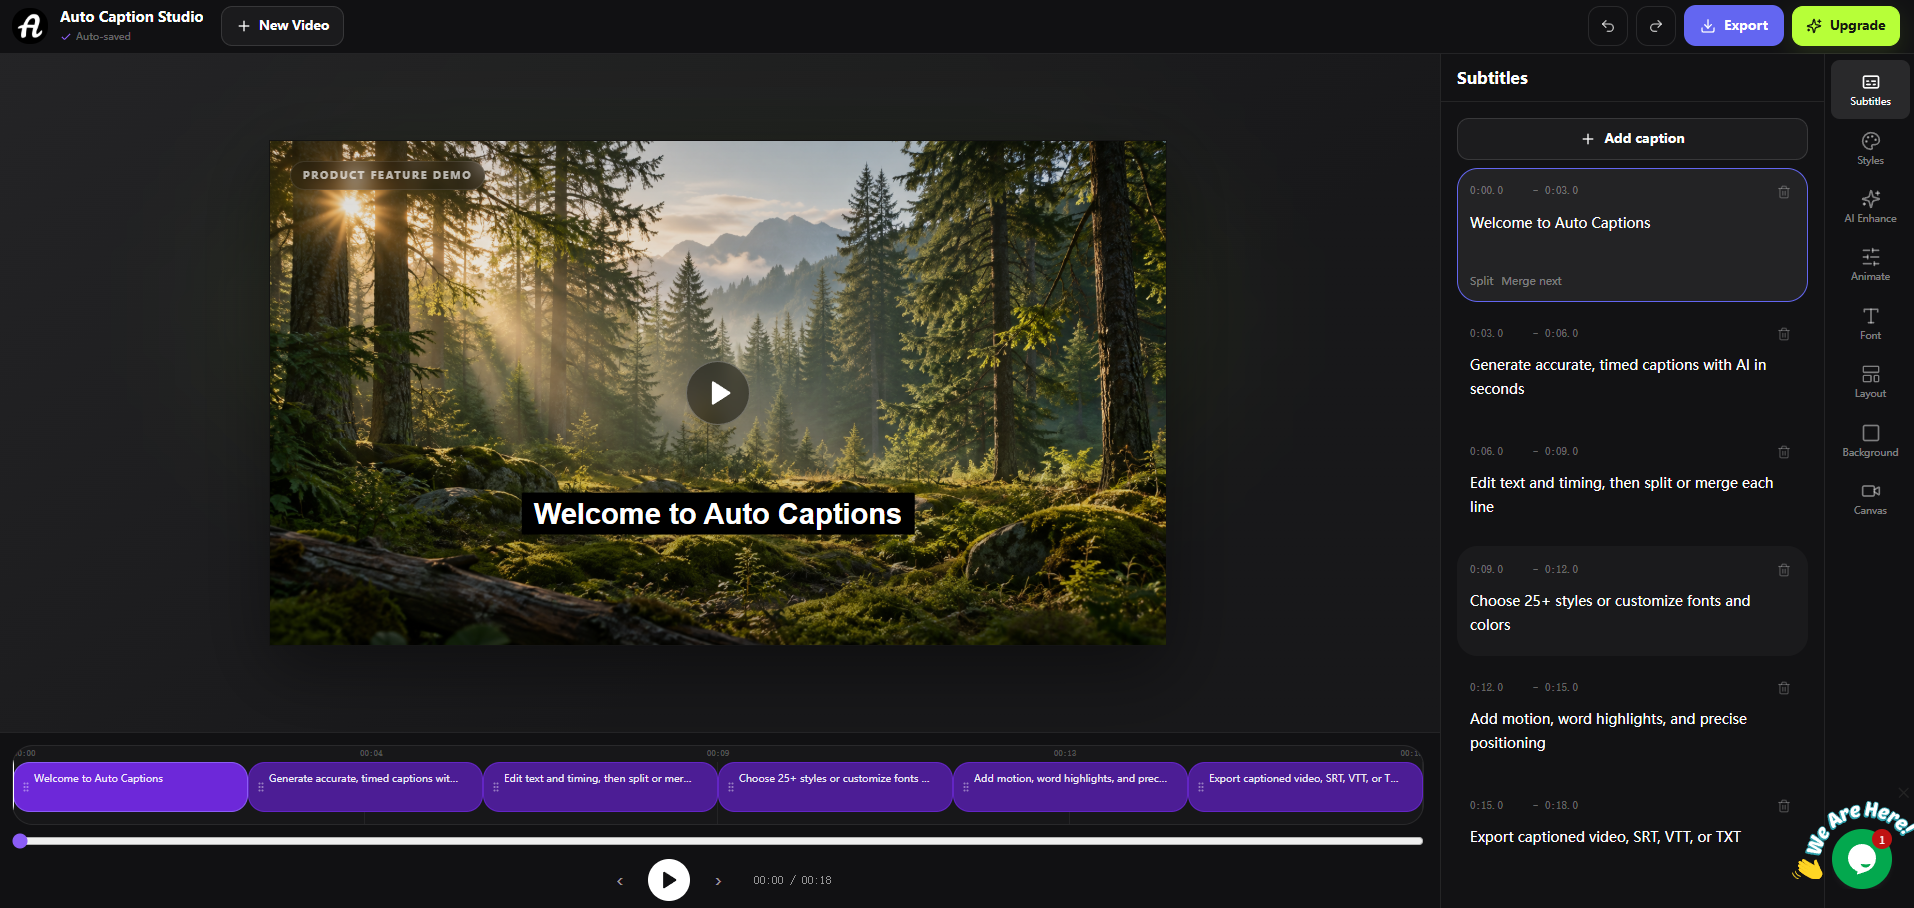Click the 0:06.0 start time of third caption
Screen dimensions: 1914x908
1486,451
